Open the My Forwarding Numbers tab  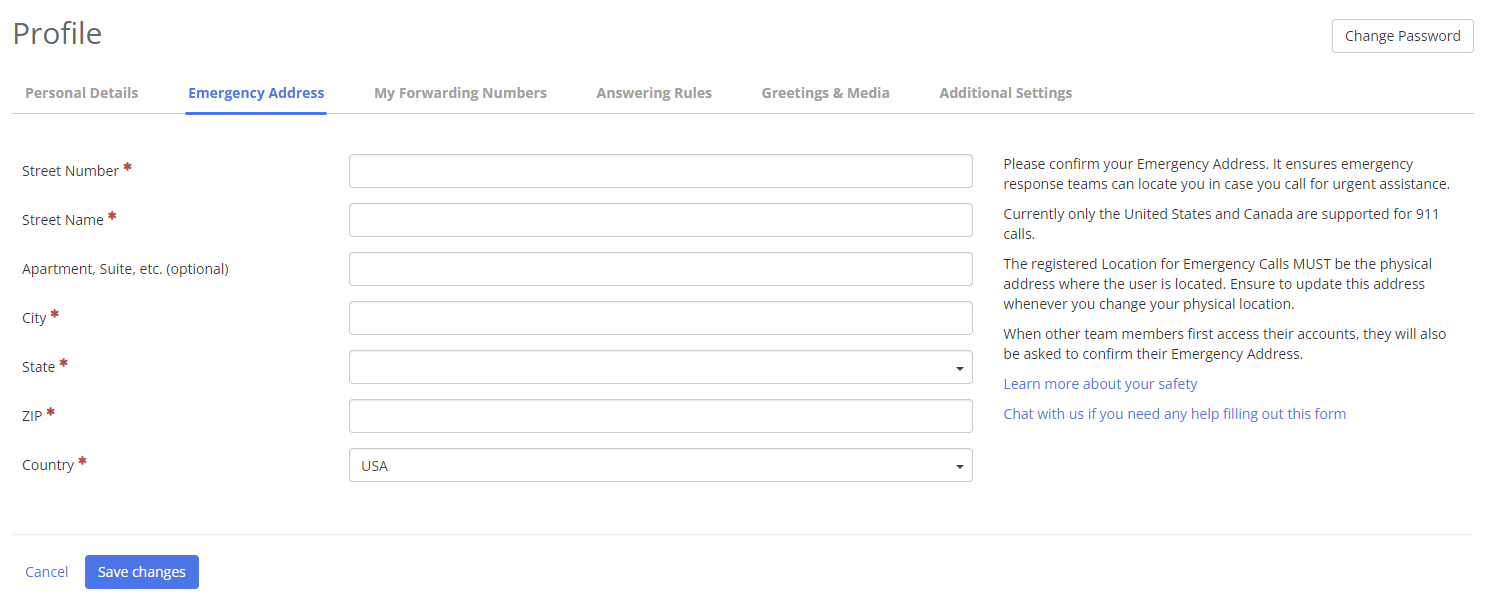click(x=460, y=93)
